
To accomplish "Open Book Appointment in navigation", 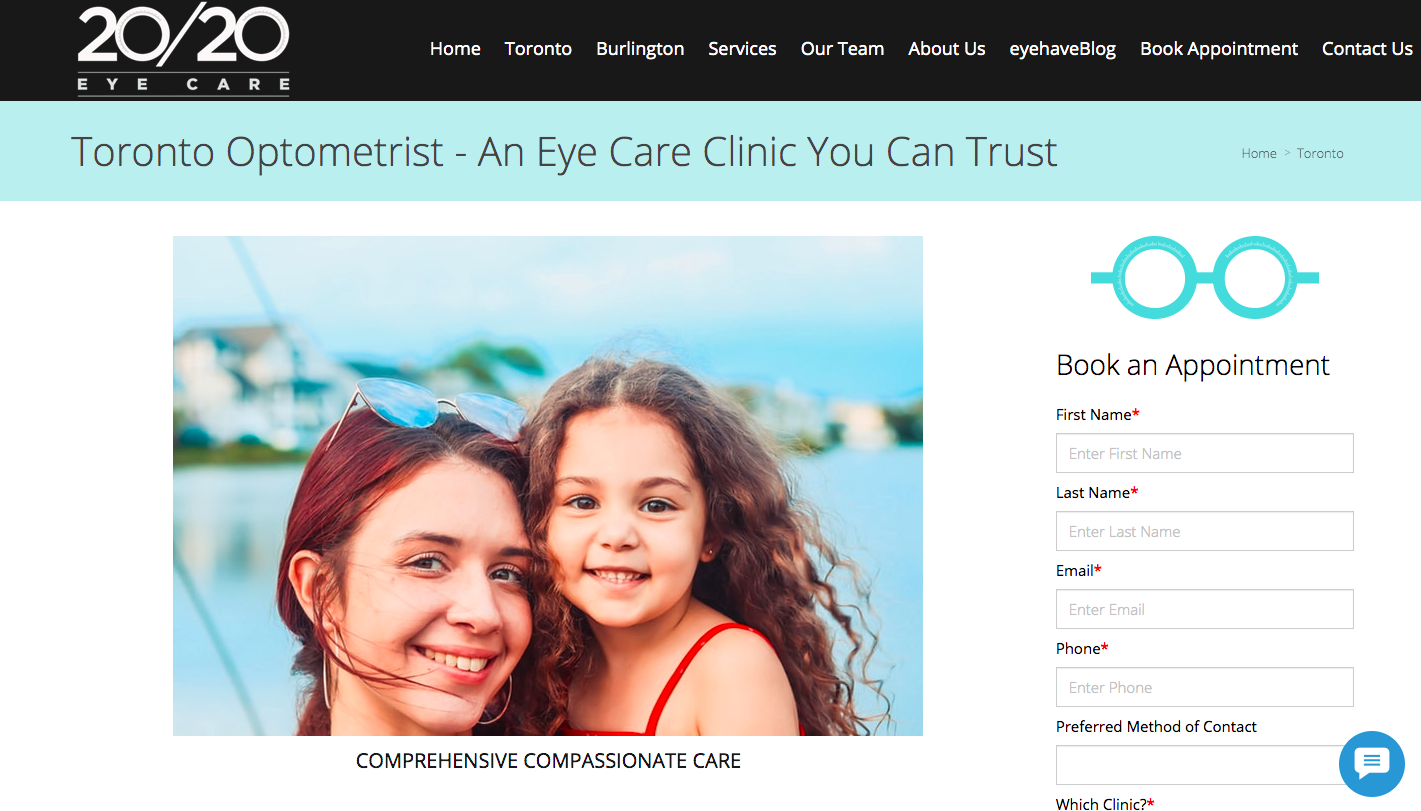I will tap(1219, 49).
